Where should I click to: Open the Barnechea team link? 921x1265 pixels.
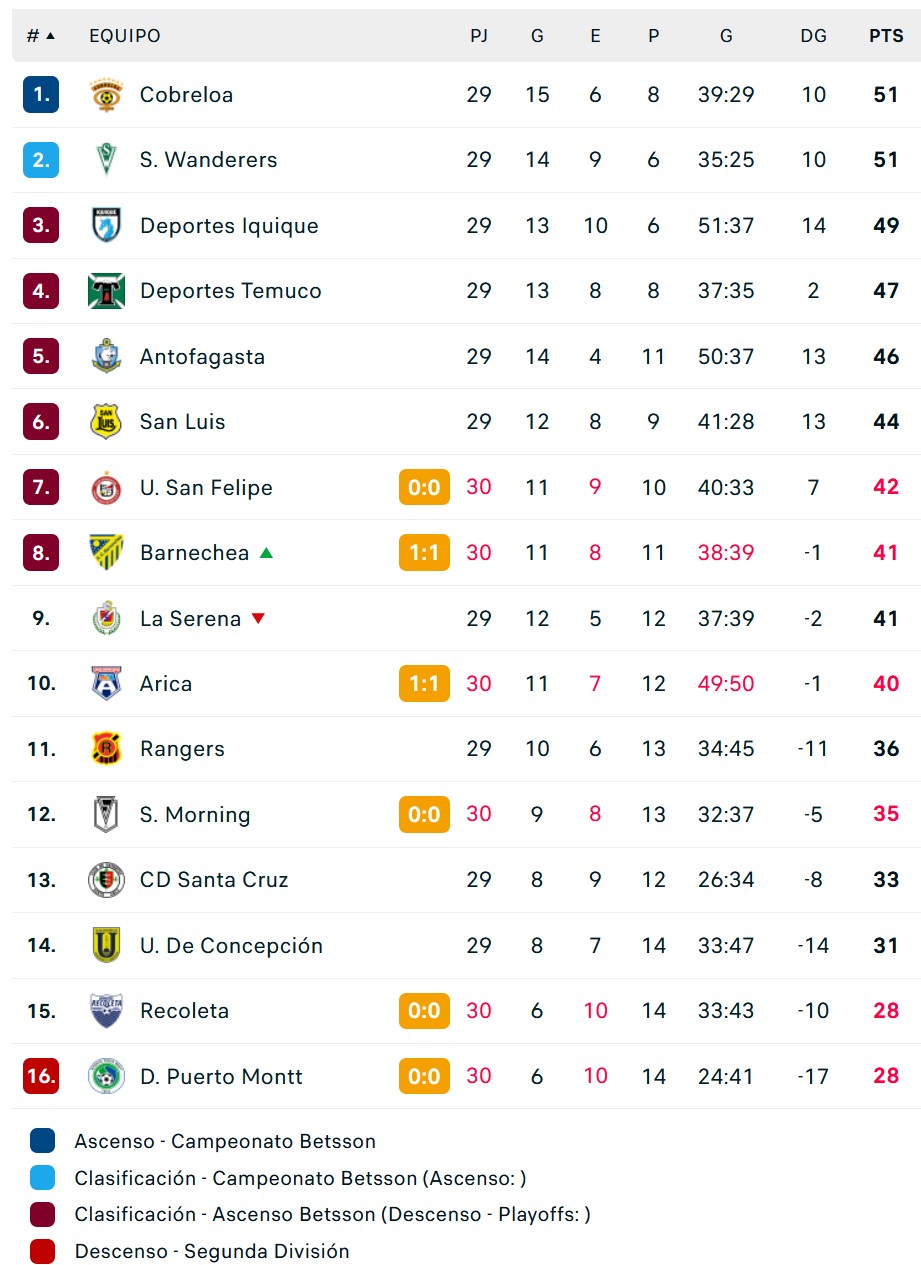pos(194,553)
